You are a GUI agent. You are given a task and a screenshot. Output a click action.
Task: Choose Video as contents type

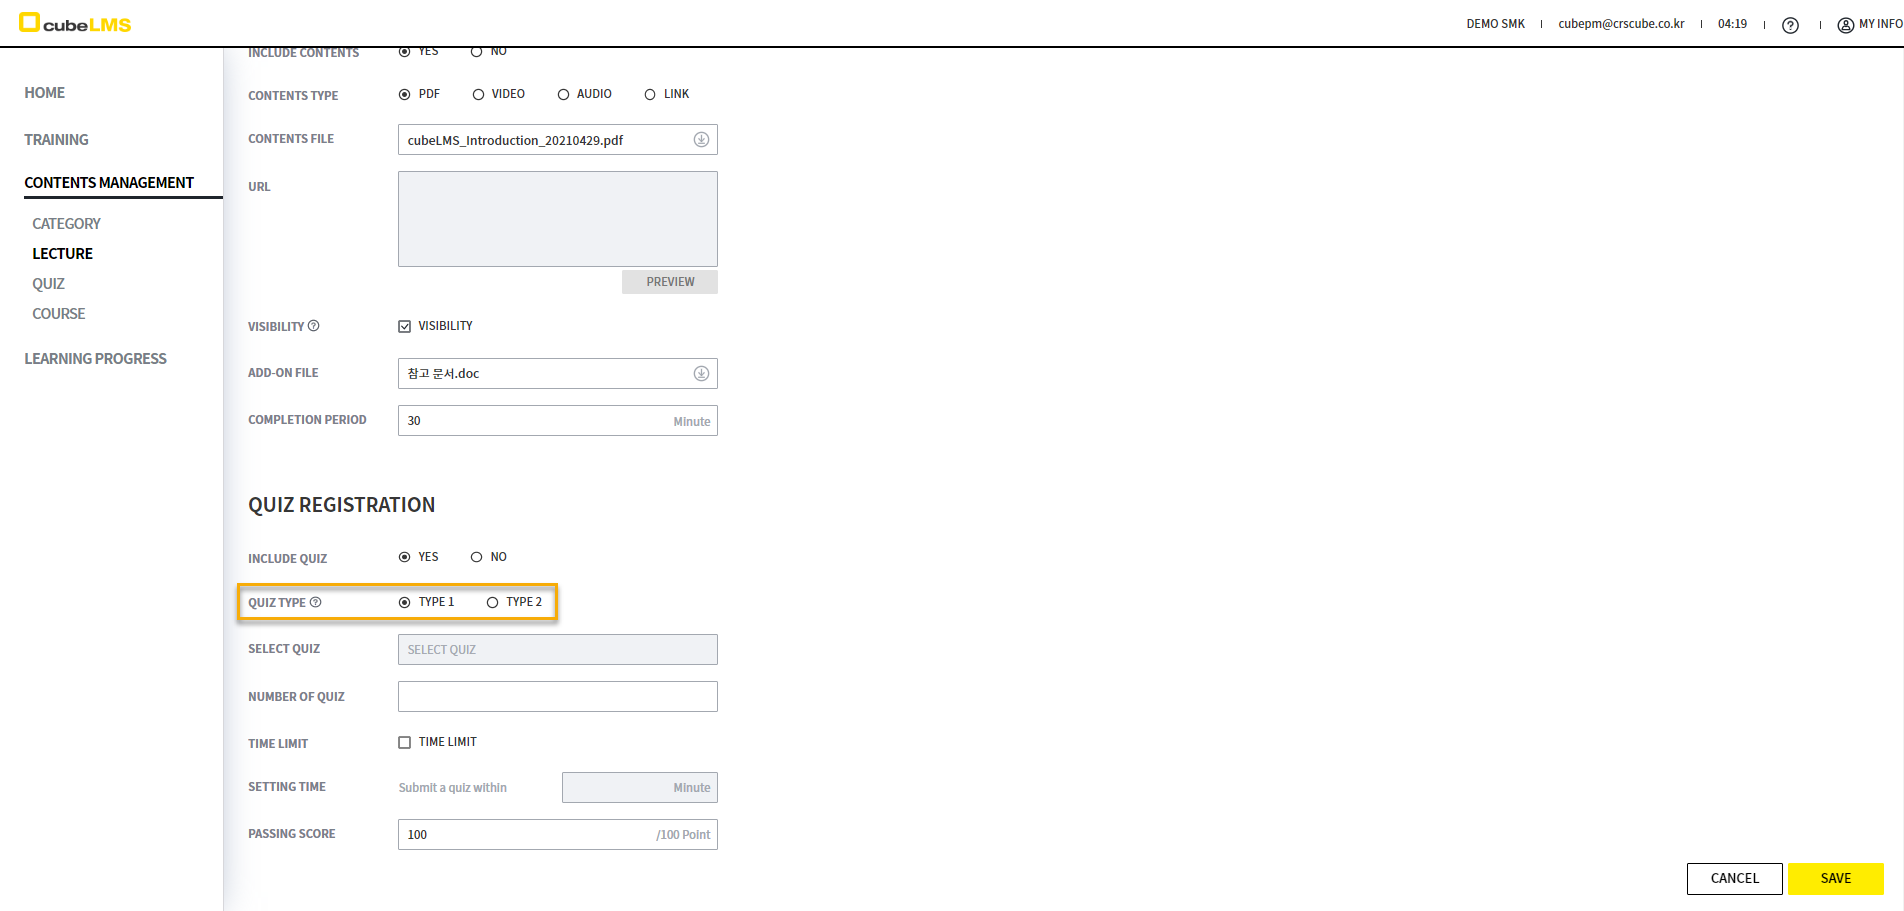(478, 95)
